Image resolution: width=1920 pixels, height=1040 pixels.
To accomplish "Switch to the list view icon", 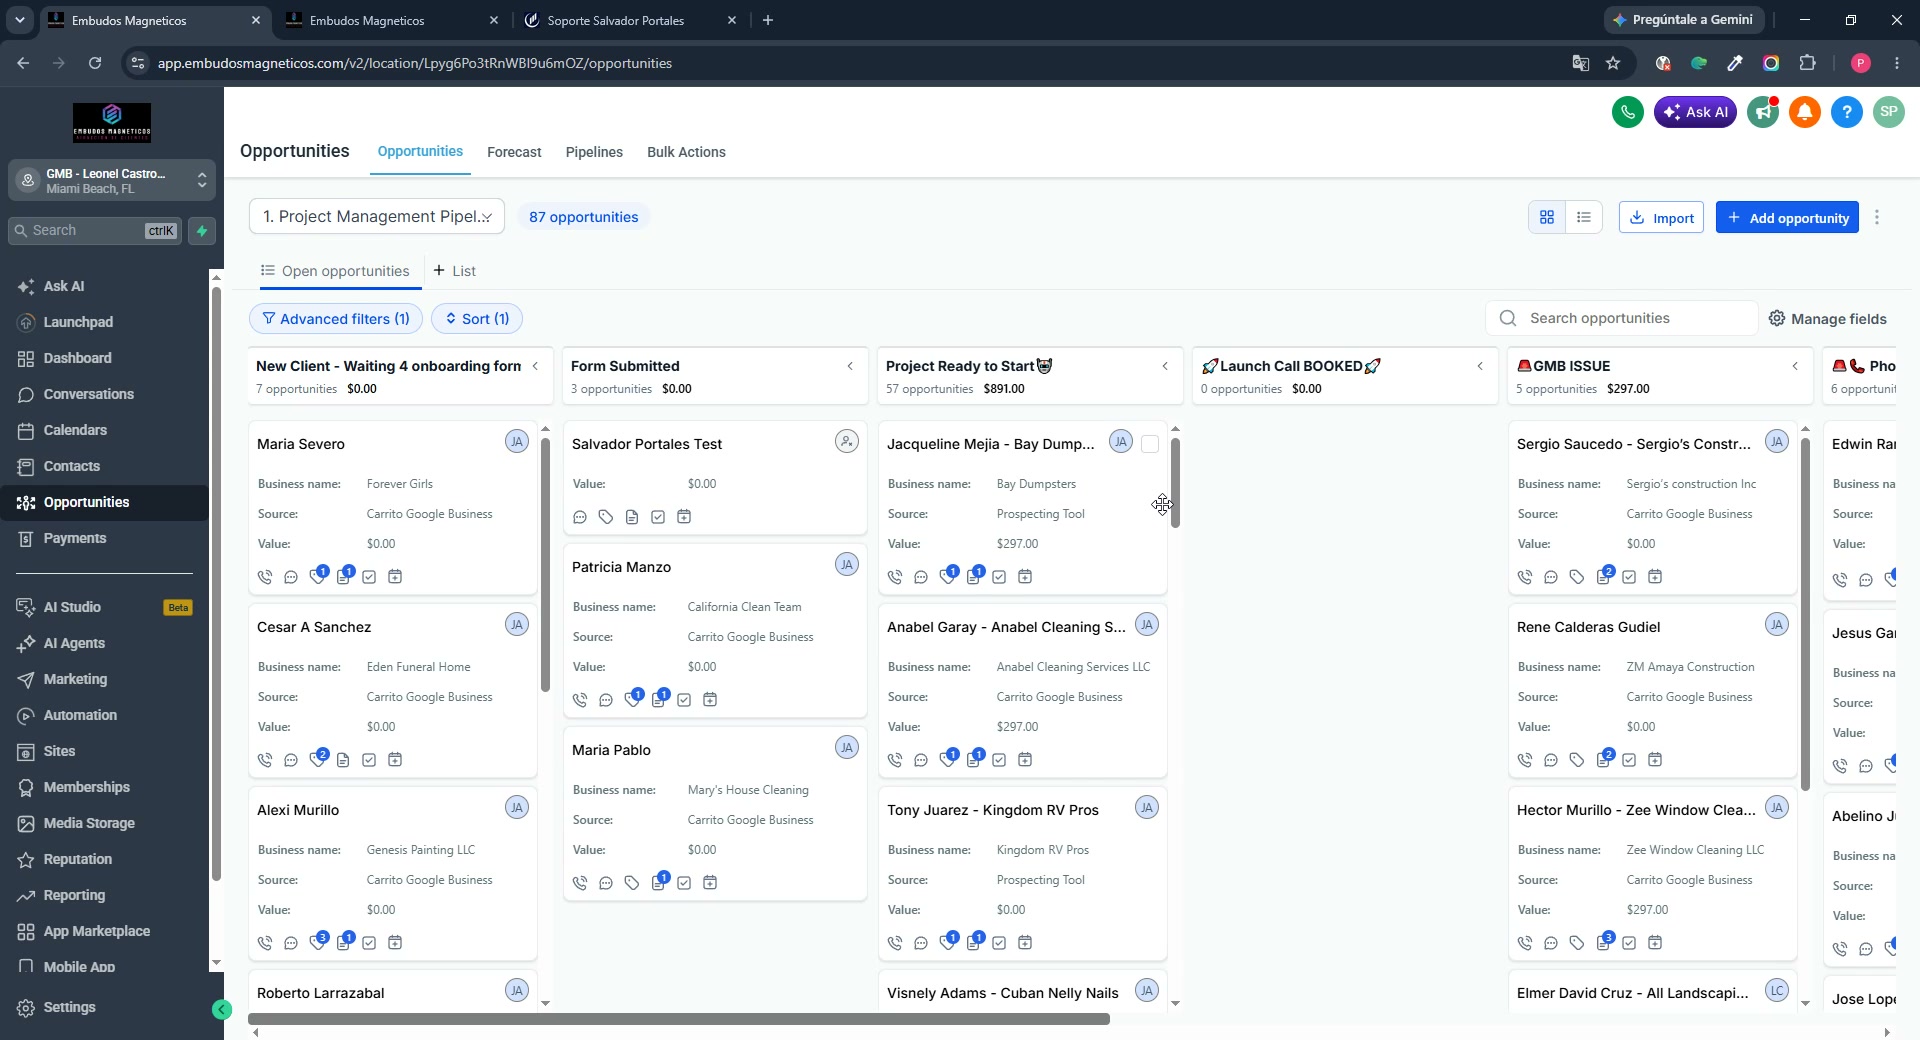I will click(x=1583, y=217).
